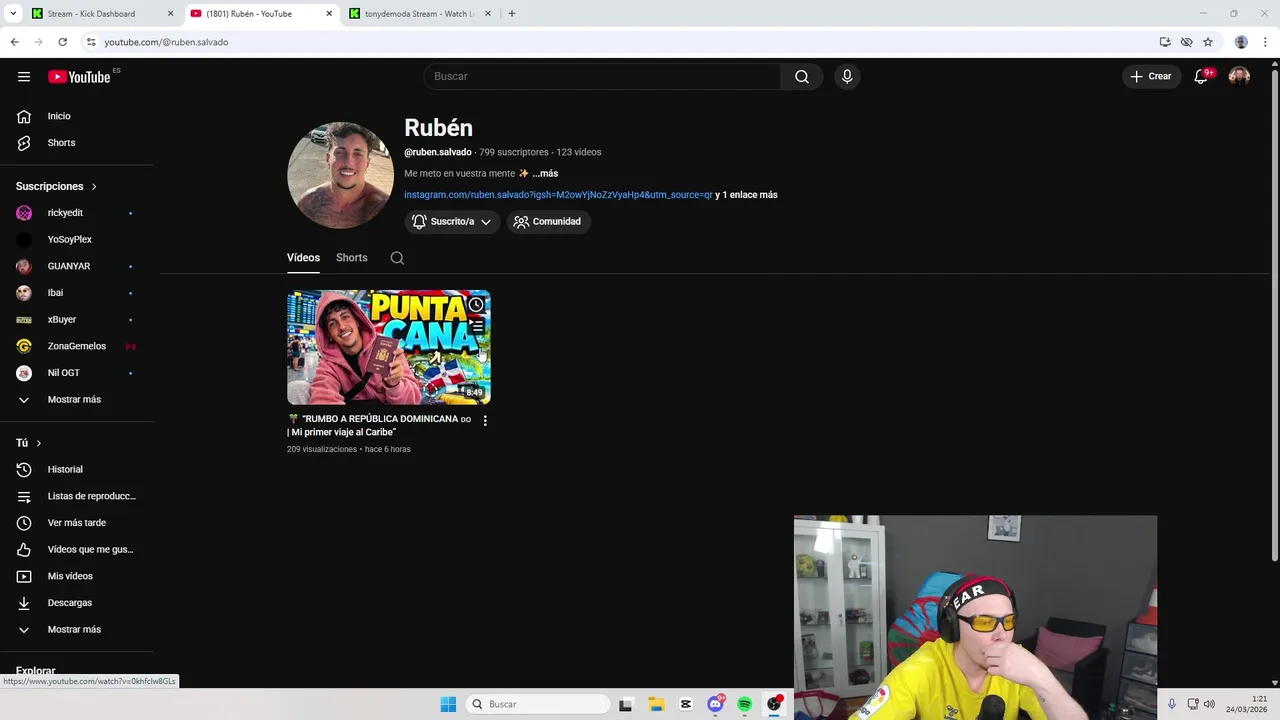The image size is (1280, 720).
Task: Open Discord from the taskbar
Action: [x=715, y=704]
